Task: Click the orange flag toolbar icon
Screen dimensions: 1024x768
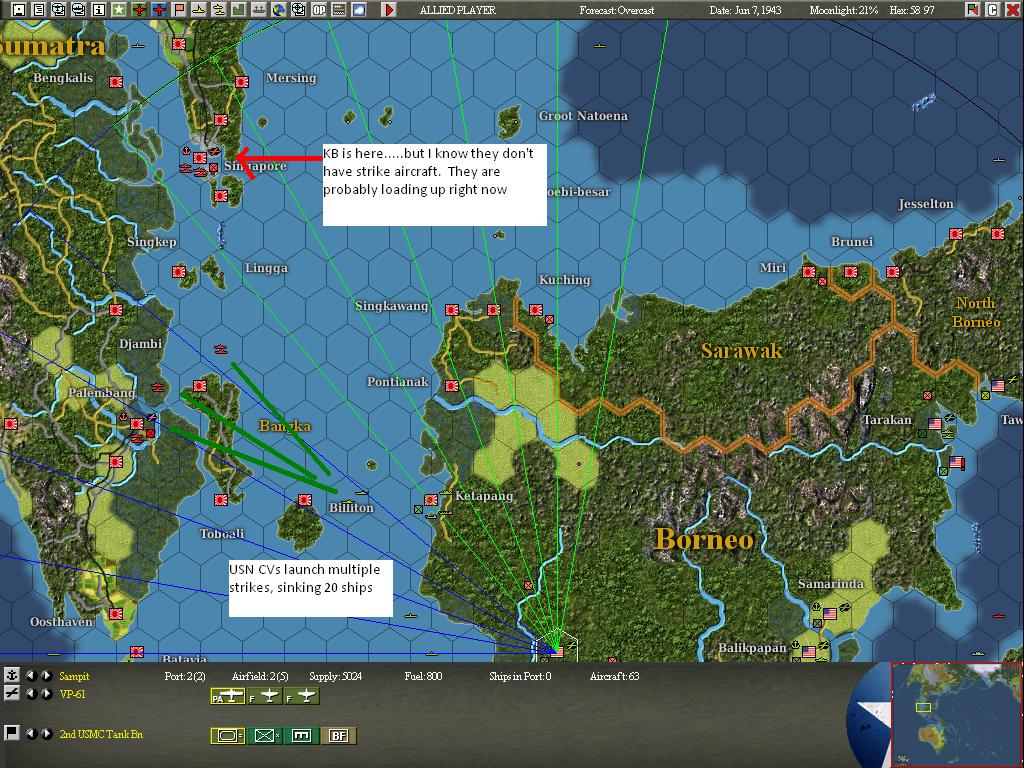Action: (178, 9)
